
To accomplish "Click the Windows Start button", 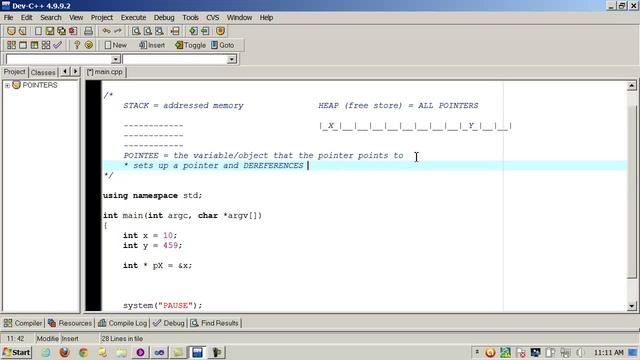I will (17, 352).
